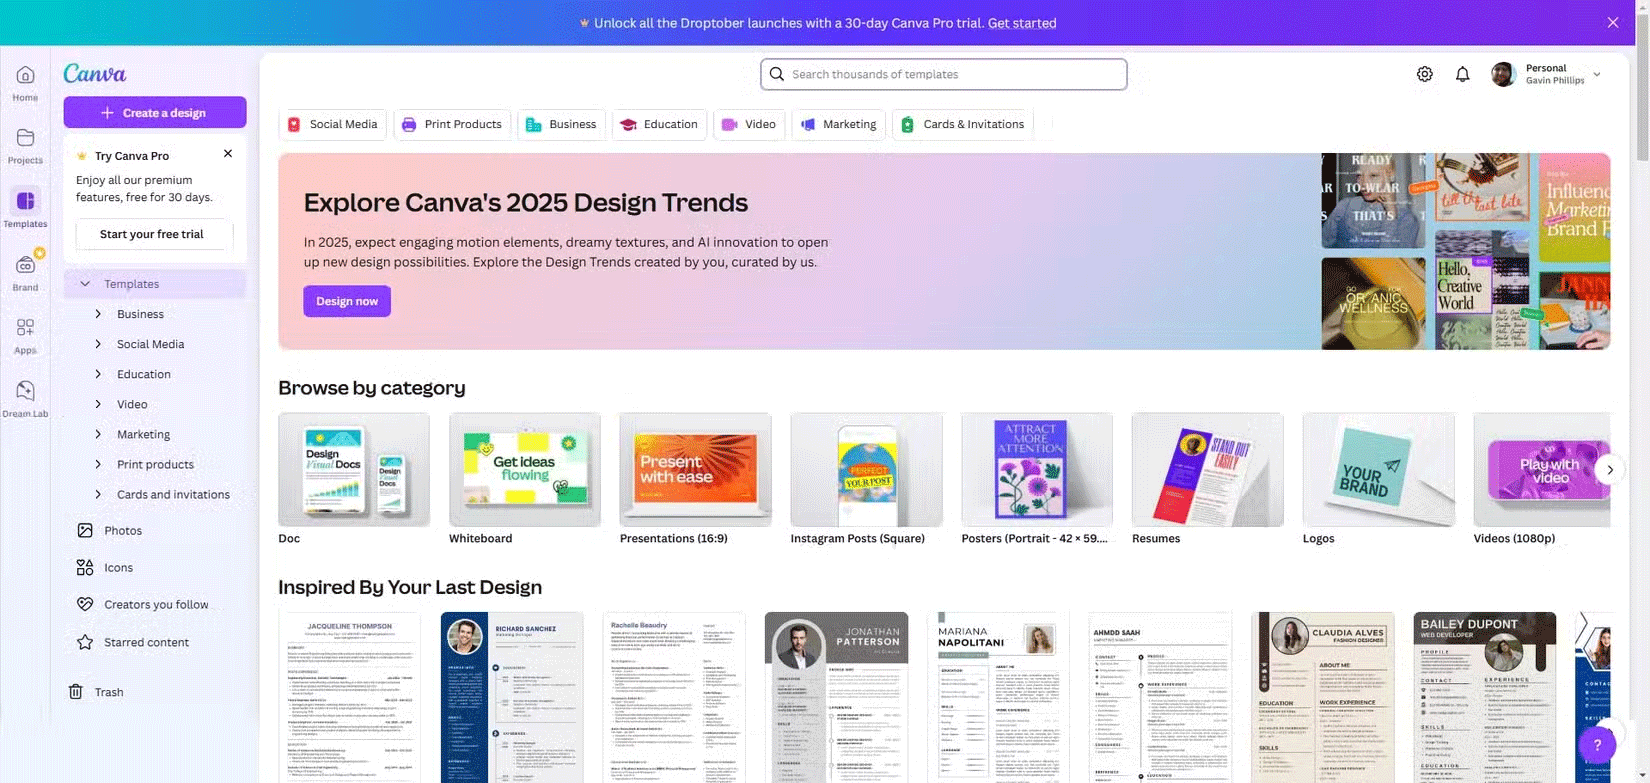
Task: Expand the Business templates subcategory
Action: [x=98, y=314]
